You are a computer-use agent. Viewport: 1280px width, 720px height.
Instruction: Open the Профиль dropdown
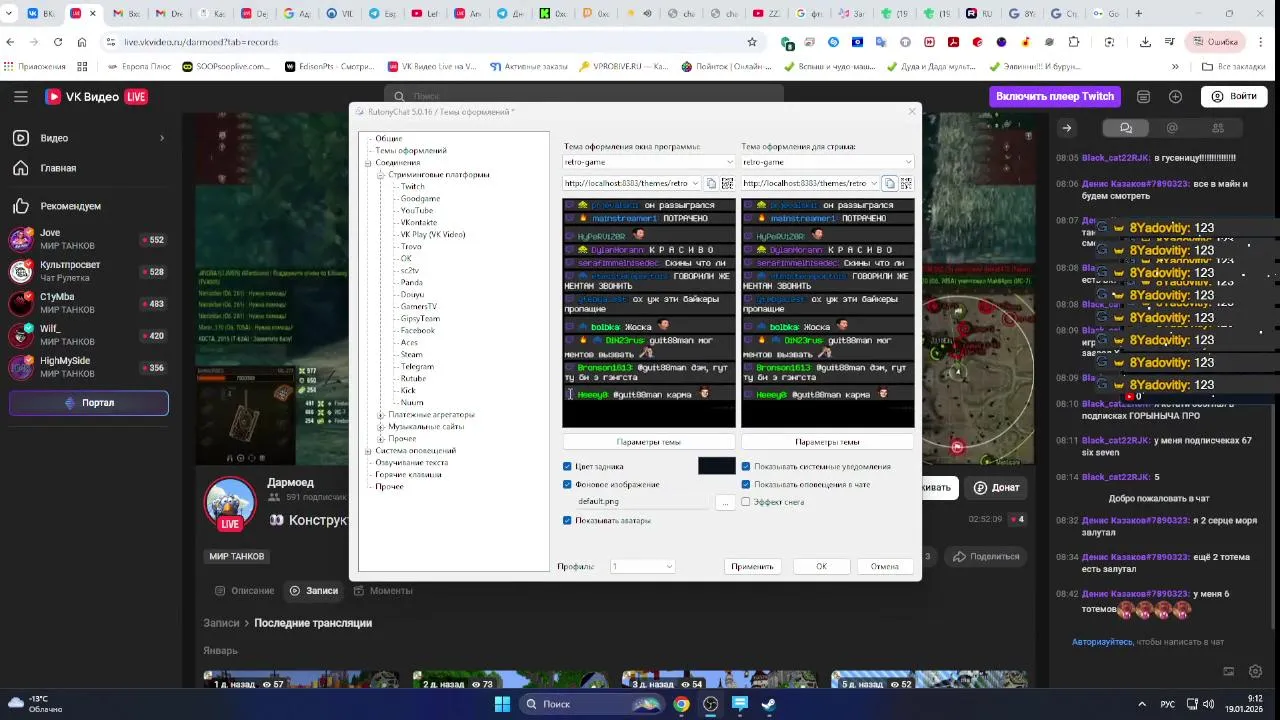tap(642, 567)
